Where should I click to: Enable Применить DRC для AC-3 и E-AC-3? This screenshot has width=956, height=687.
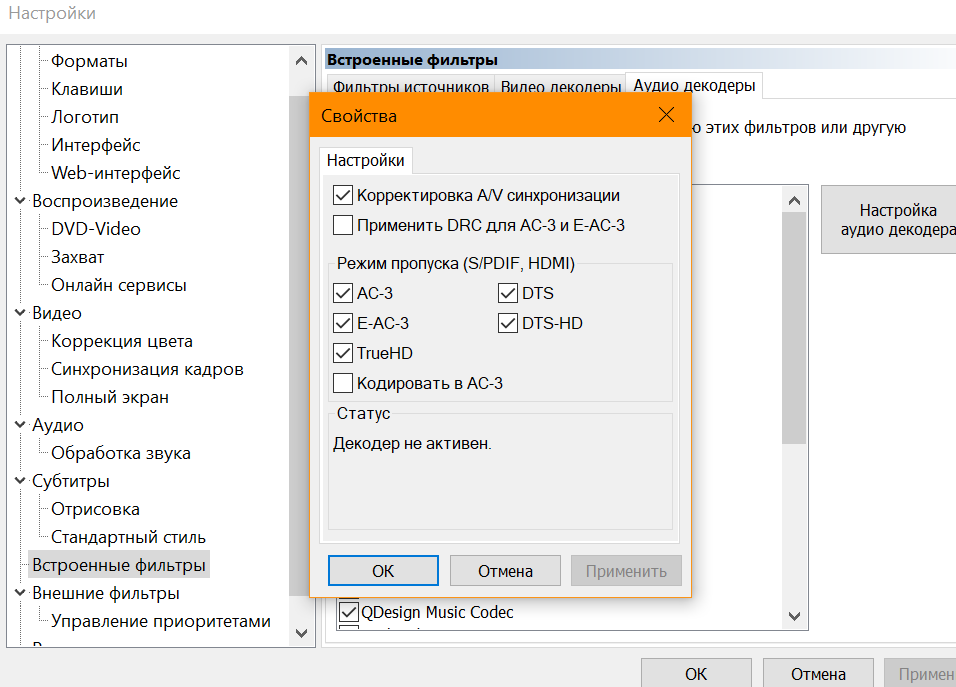pyautogui.click(x=343, y=225)
